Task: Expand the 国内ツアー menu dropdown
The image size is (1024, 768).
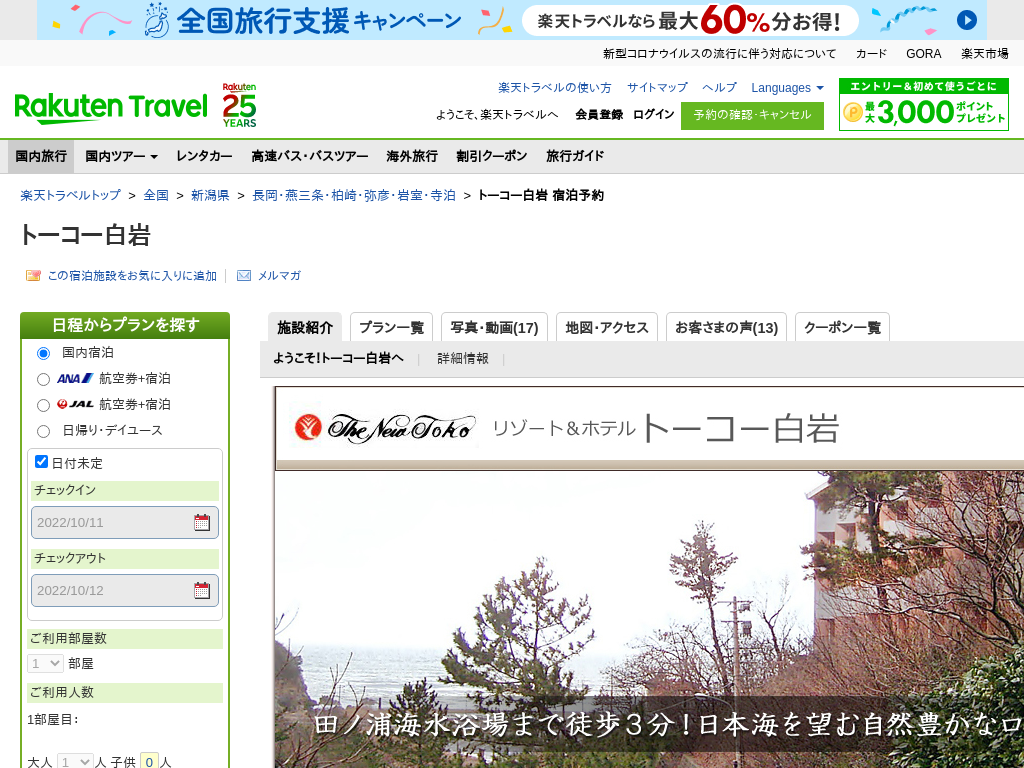Action: coord(121,156)
